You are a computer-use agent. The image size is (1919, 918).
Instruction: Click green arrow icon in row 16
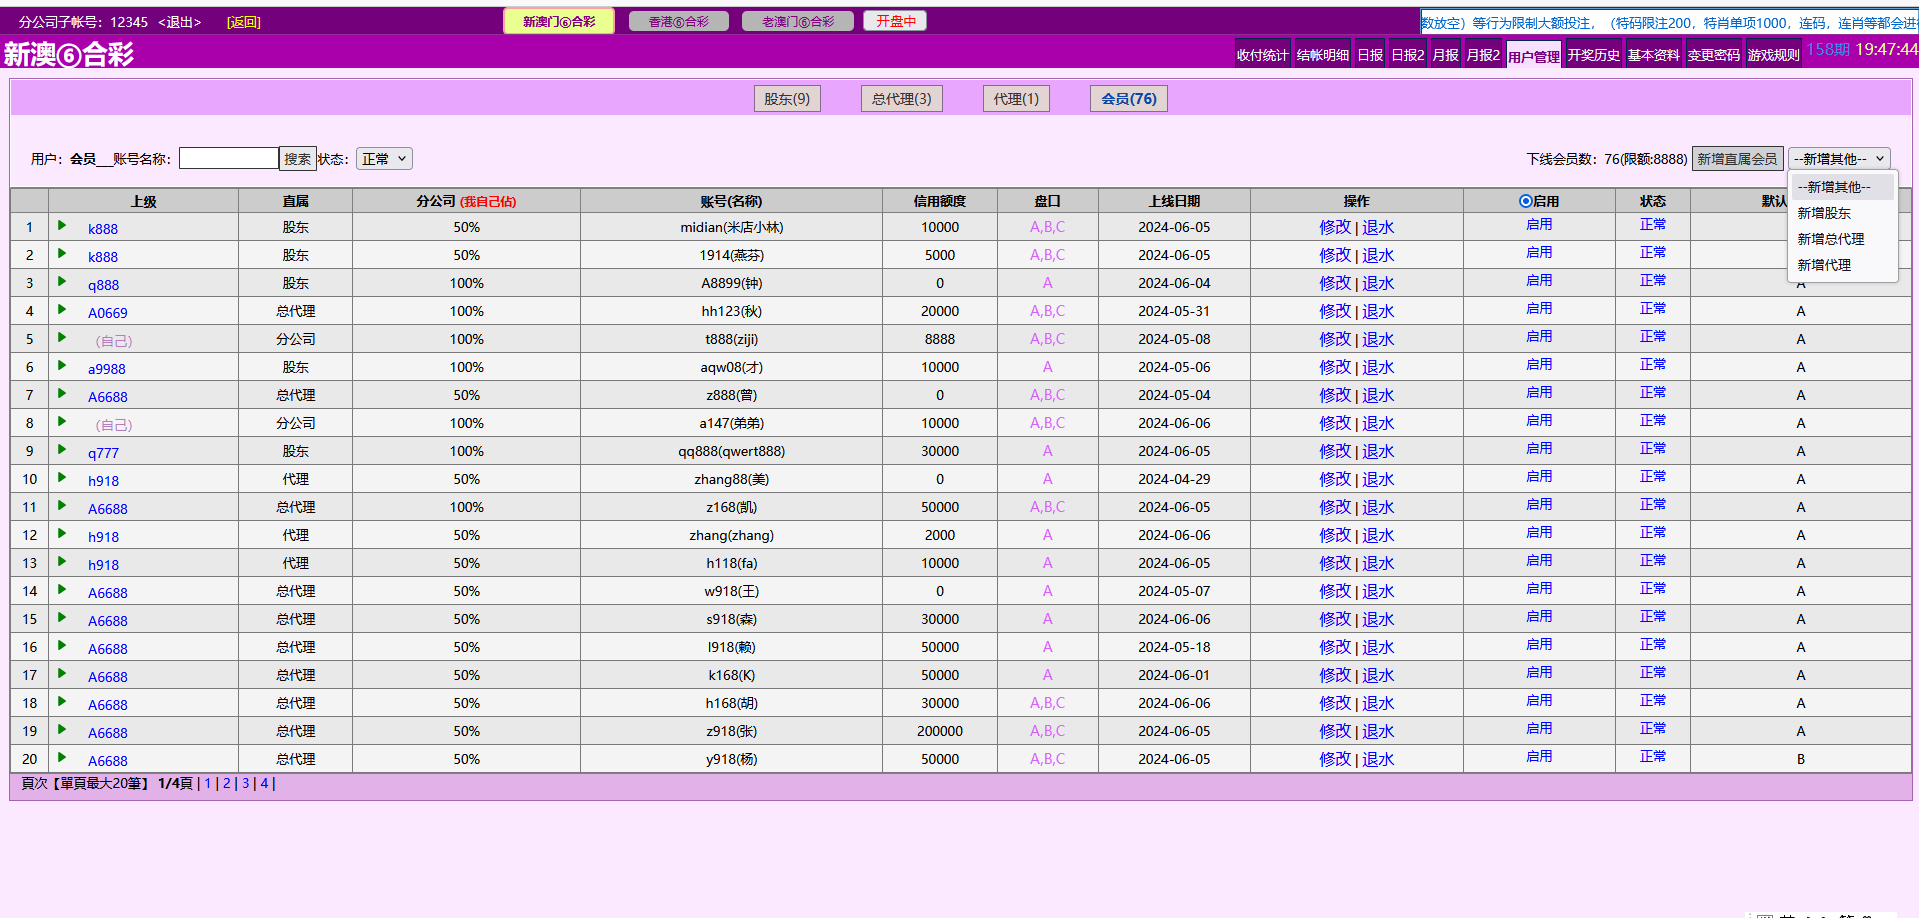tap(62, 646)
